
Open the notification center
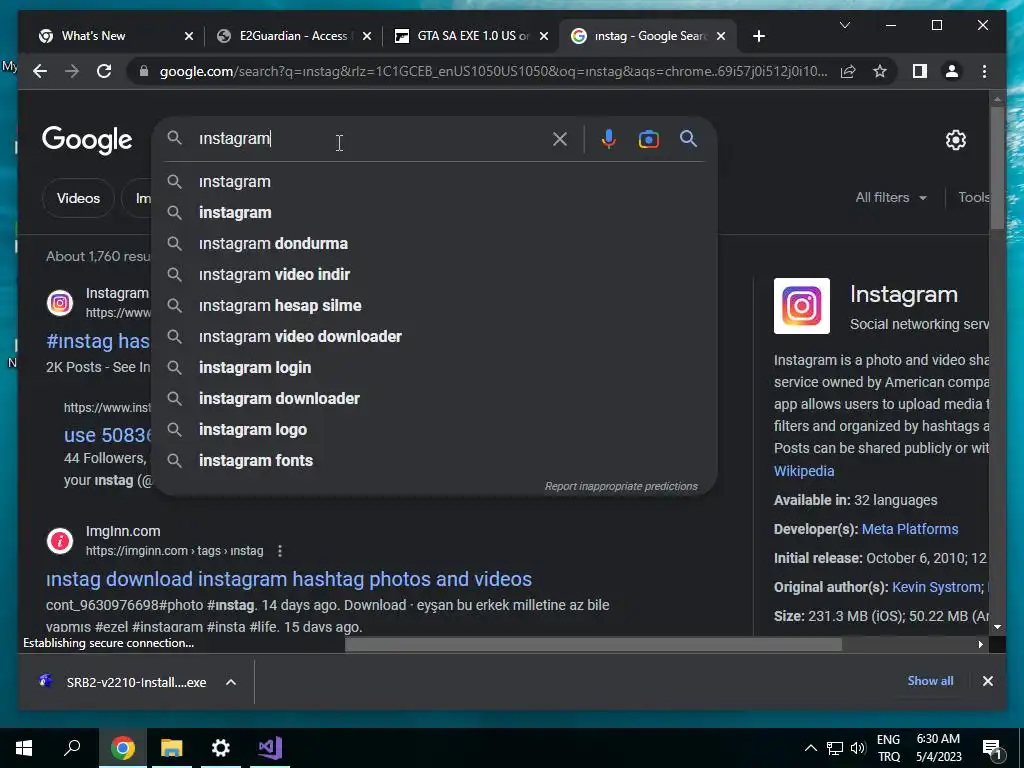[992, 748]
